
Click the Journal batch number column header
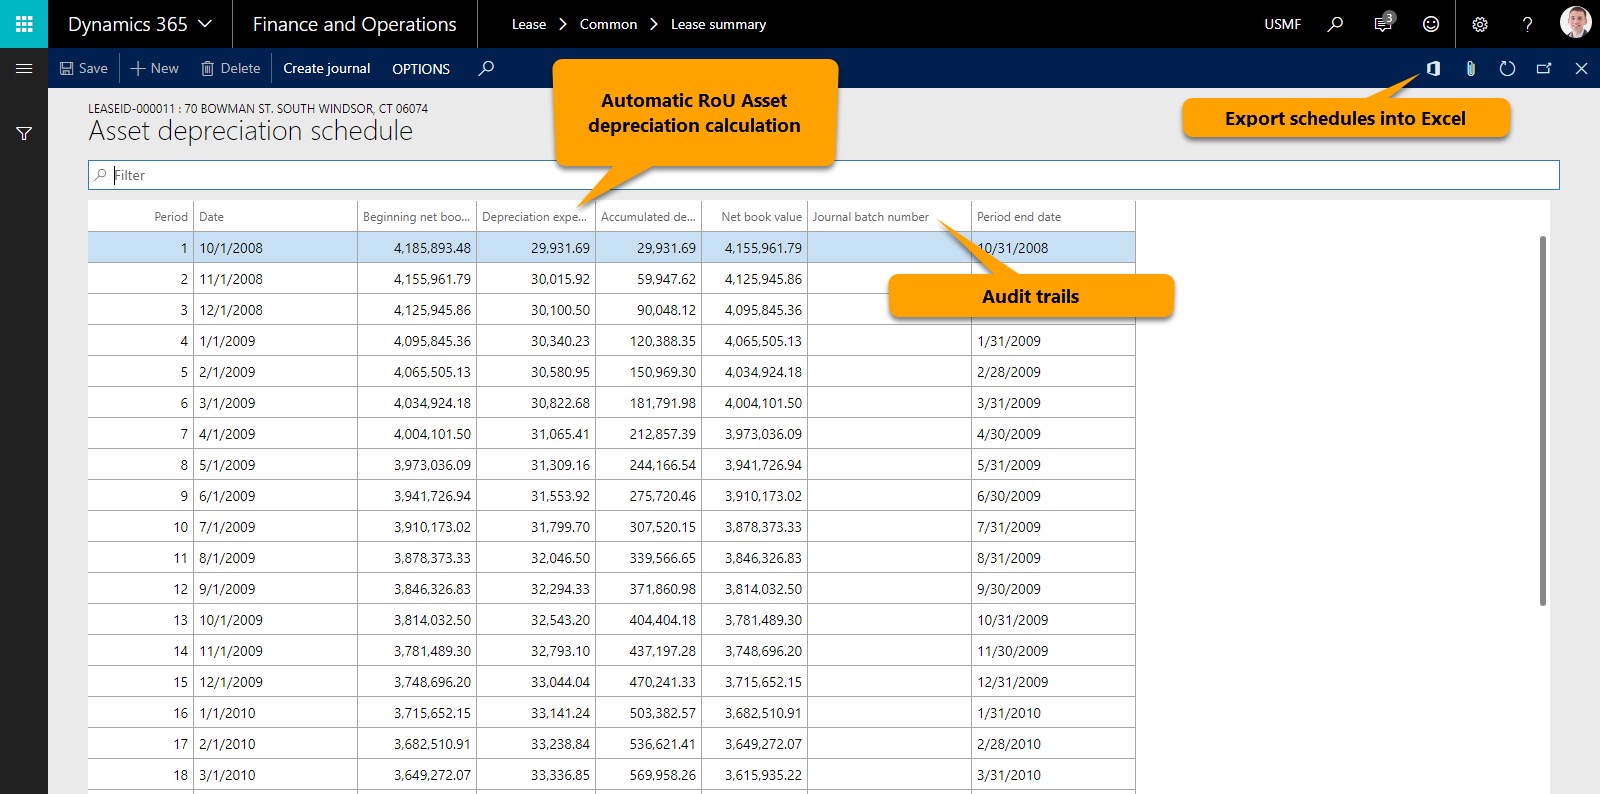(871, 217)
